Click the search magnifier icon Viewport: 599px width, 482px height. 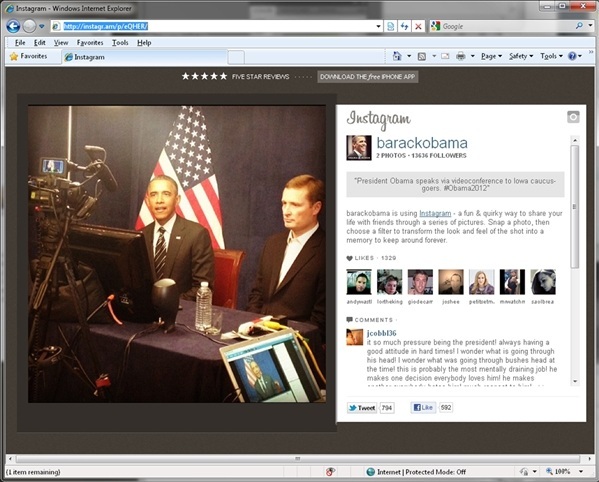tap(579, 26)
